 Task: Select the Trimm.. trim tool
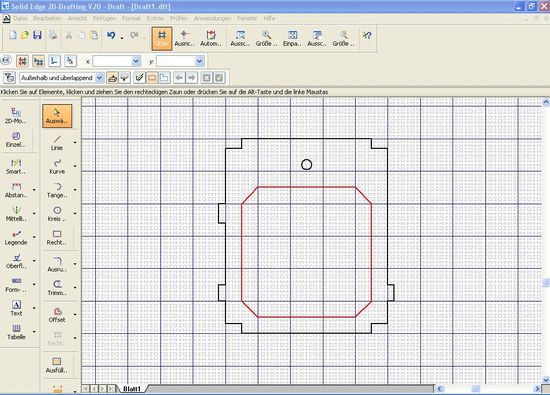click(57, 288)
